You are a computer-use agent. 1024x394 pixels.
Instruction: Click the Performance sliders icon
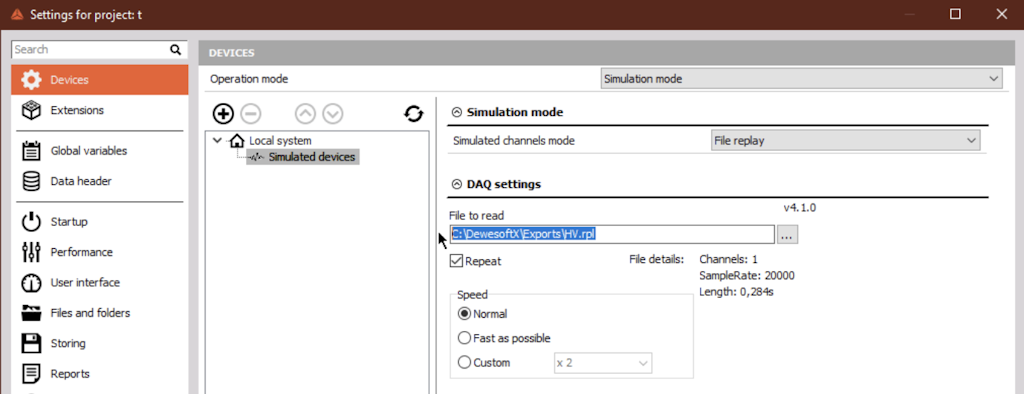pyautogui.click(x=31, y=252)
